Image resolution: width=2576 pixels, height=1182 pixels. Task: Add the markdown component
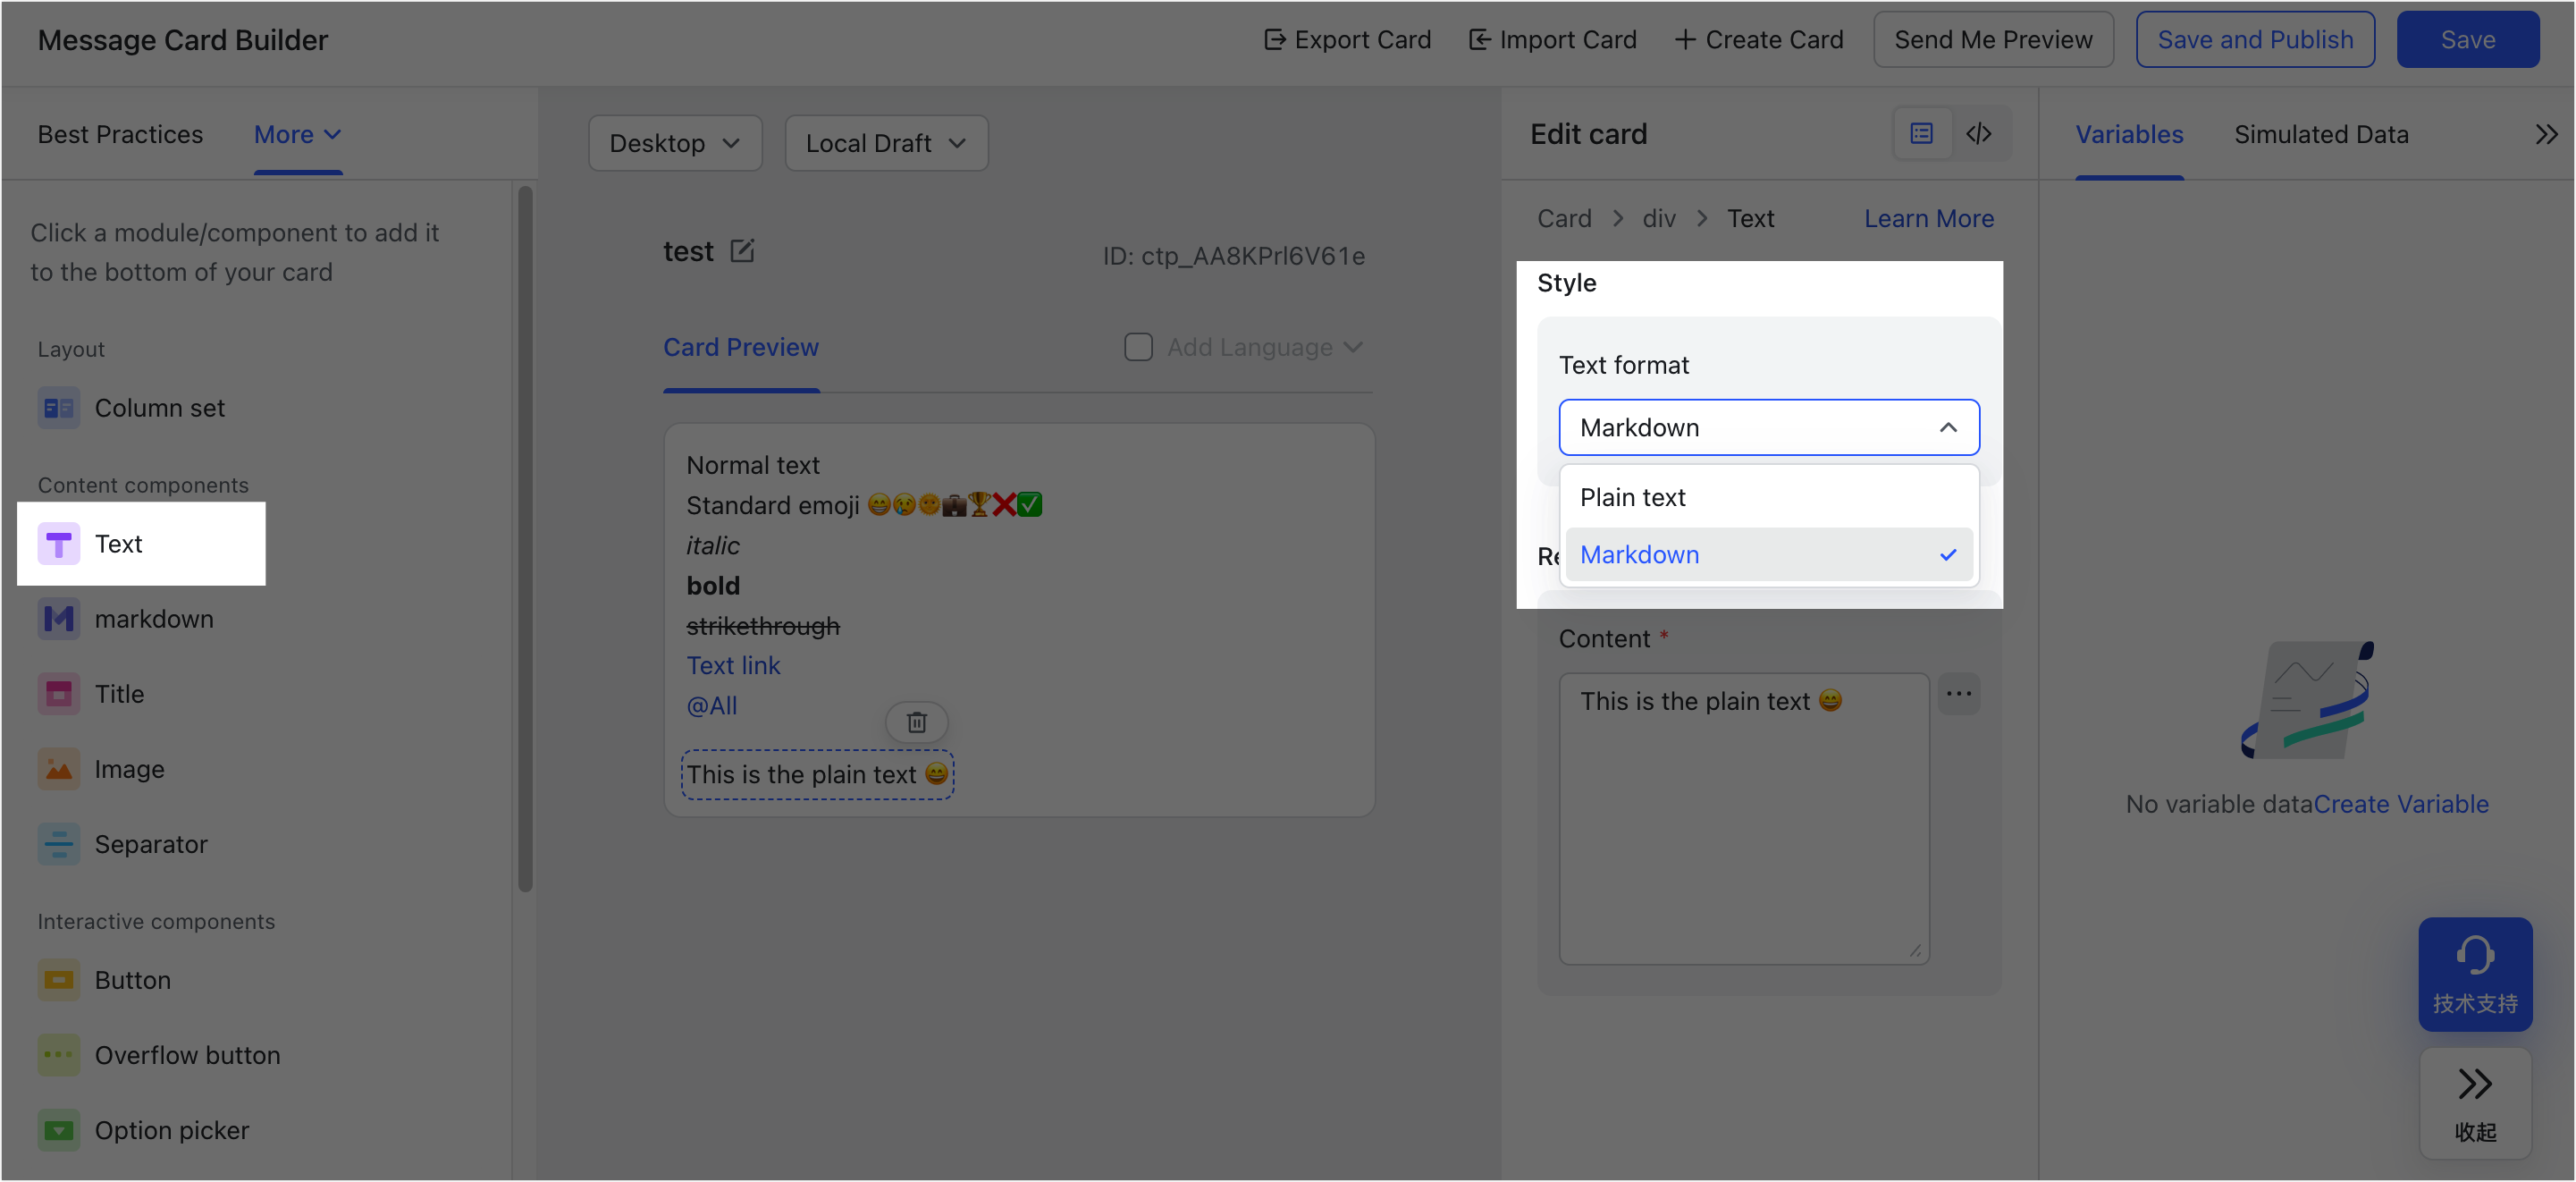tap(126, 619)
